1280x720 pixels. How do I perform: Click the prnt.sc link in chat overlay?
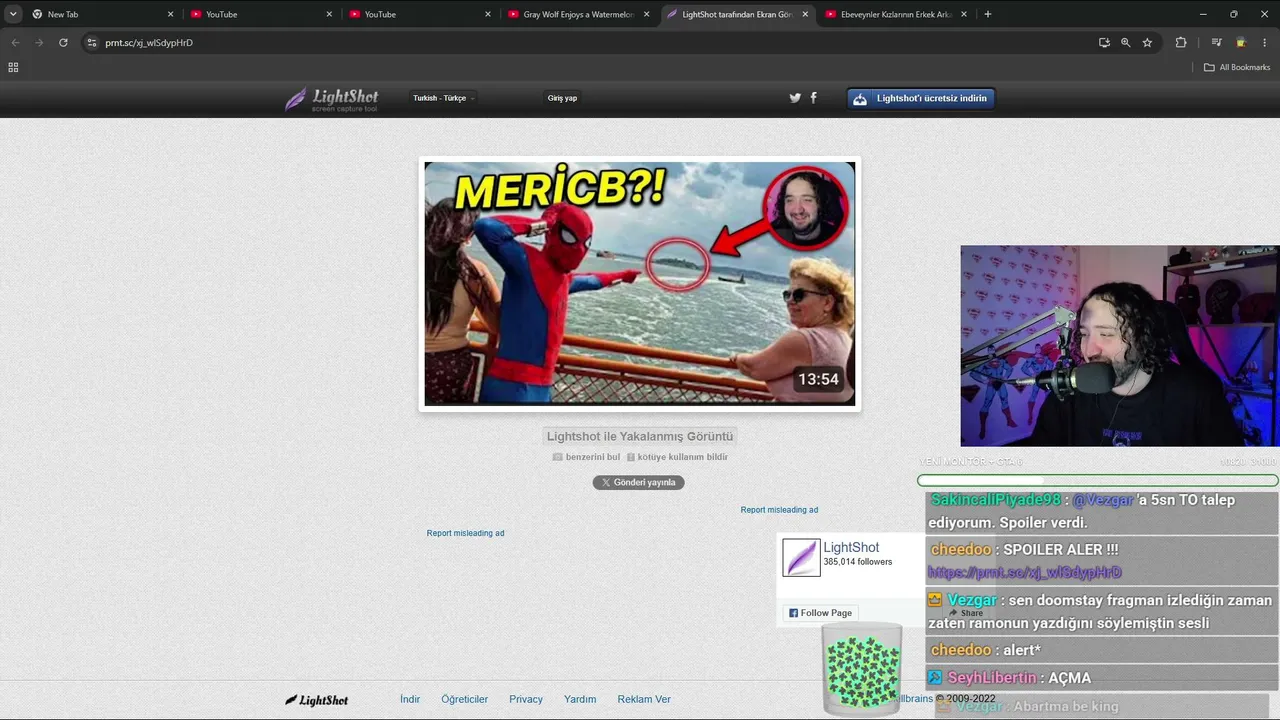coord(1025,573)
